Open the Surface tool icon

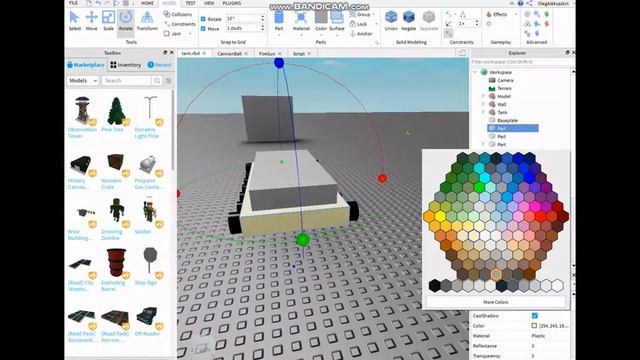337,18
